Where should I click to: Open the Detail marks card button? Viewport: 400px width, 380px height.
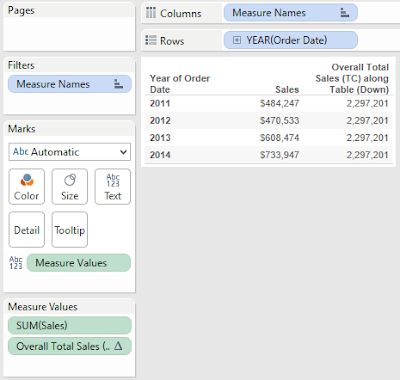(x=27, y=230)
